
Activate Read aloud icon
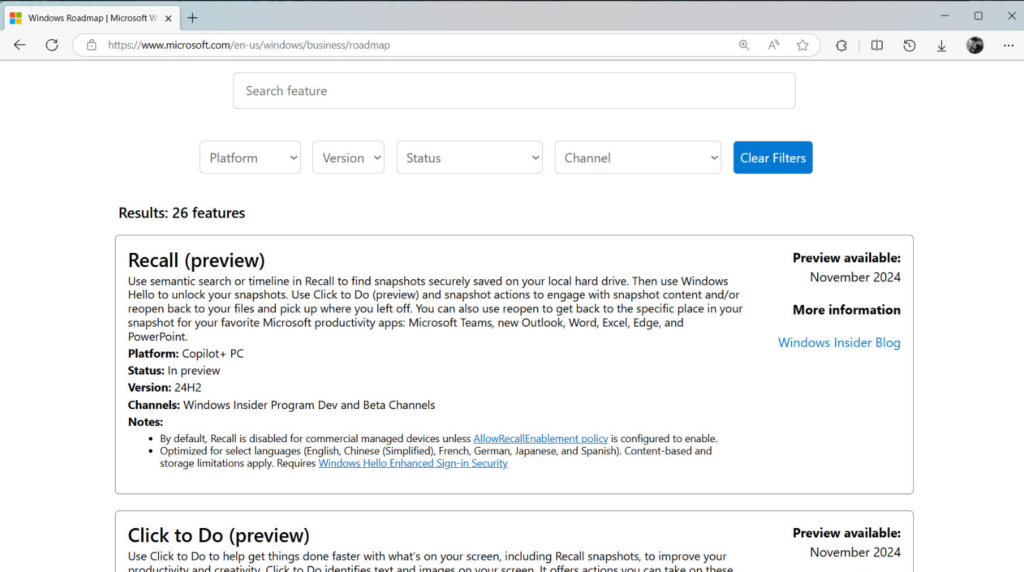(773, 45)
